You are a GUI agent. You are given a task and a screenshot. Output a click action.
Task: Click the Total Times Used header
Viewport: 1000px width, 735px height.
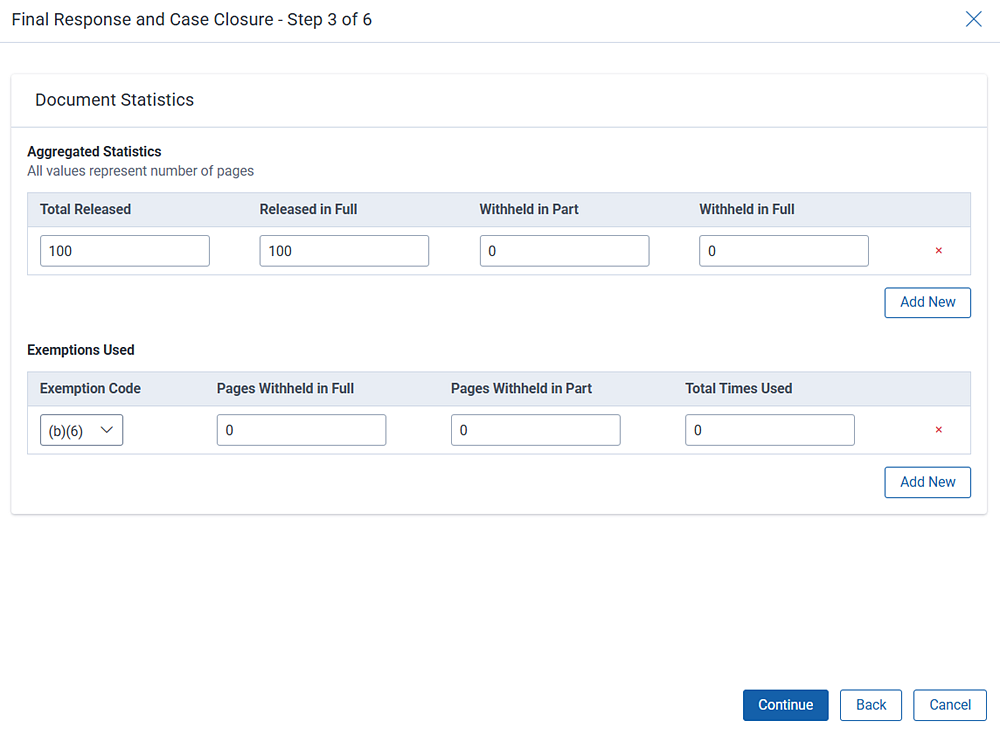[739, 389]
